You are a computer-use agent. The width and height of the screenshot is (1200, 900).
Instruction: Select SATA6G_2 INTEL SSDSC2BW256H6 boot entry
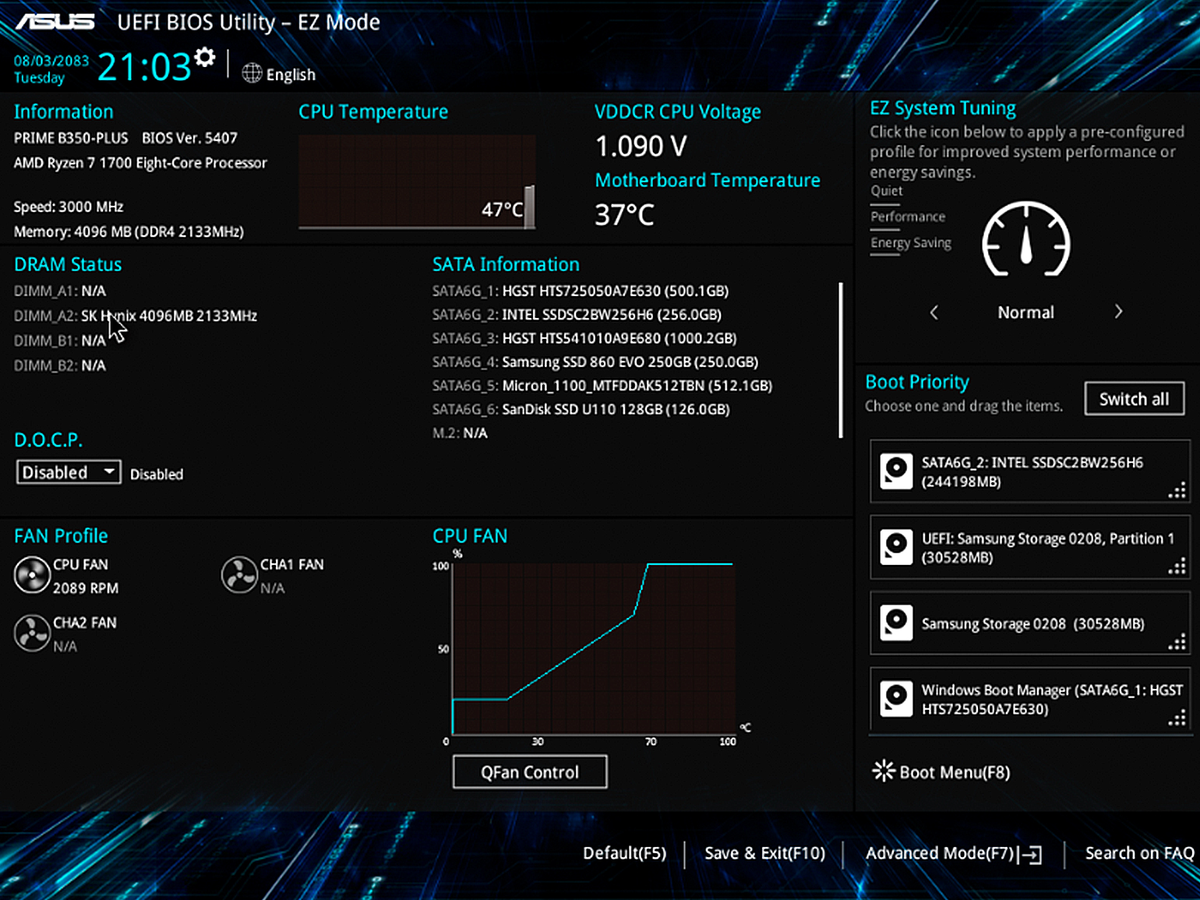[1031, 472]
